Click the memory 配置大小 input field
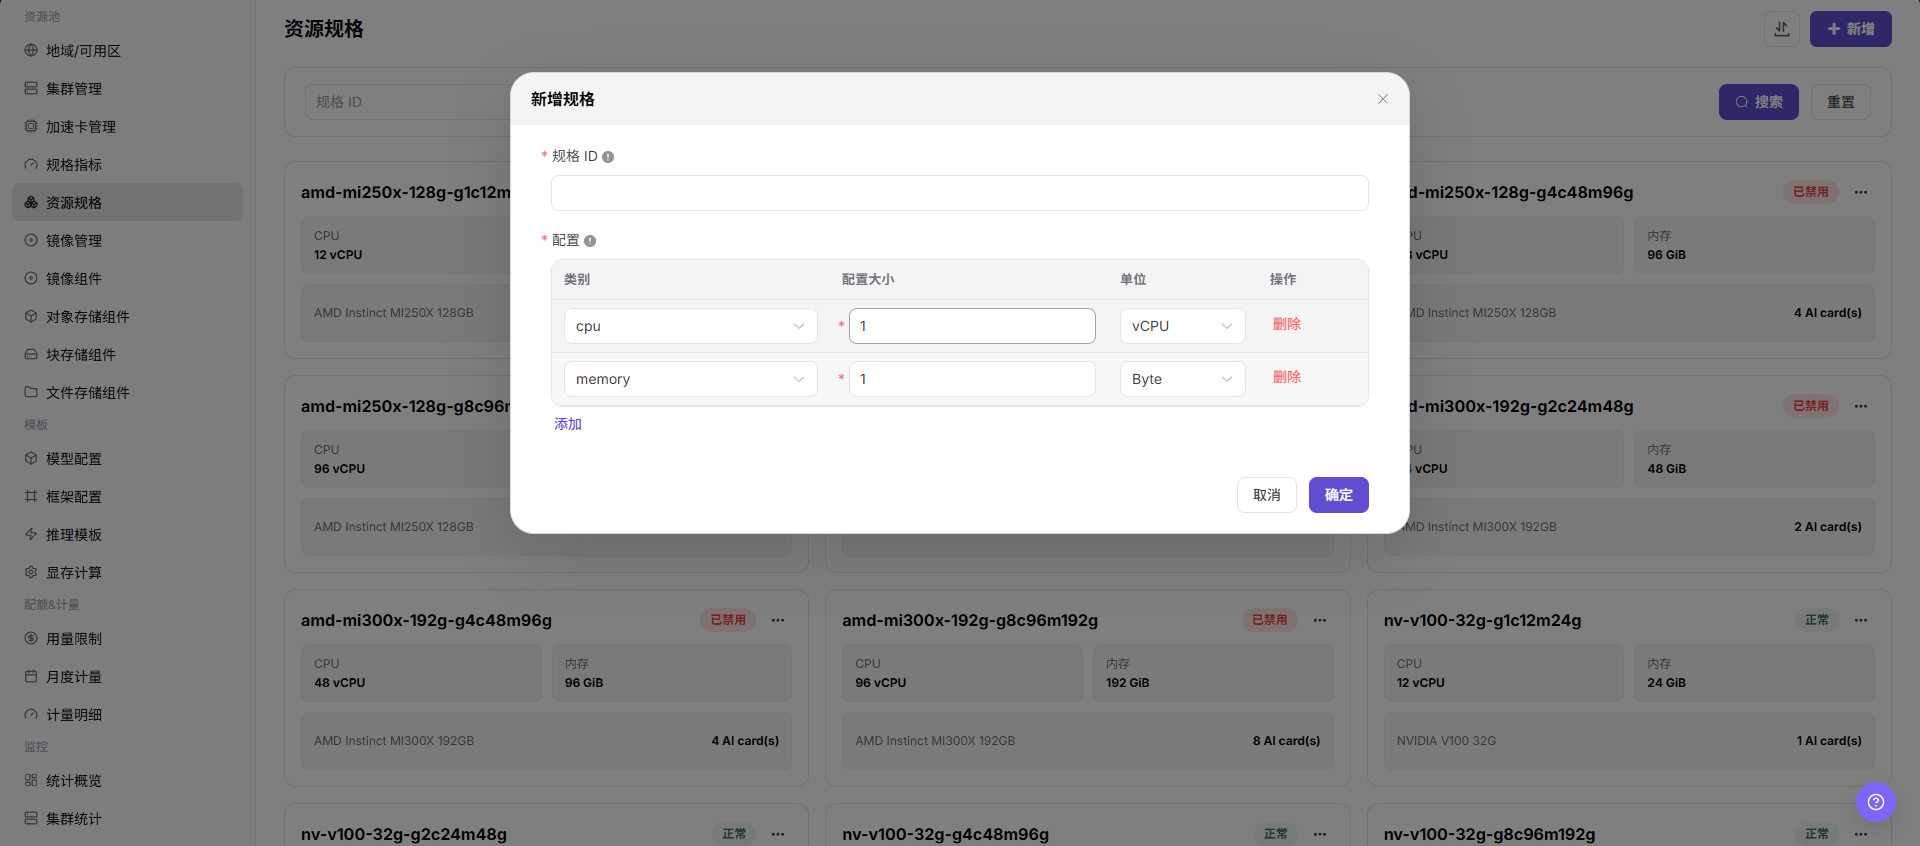 972,379
